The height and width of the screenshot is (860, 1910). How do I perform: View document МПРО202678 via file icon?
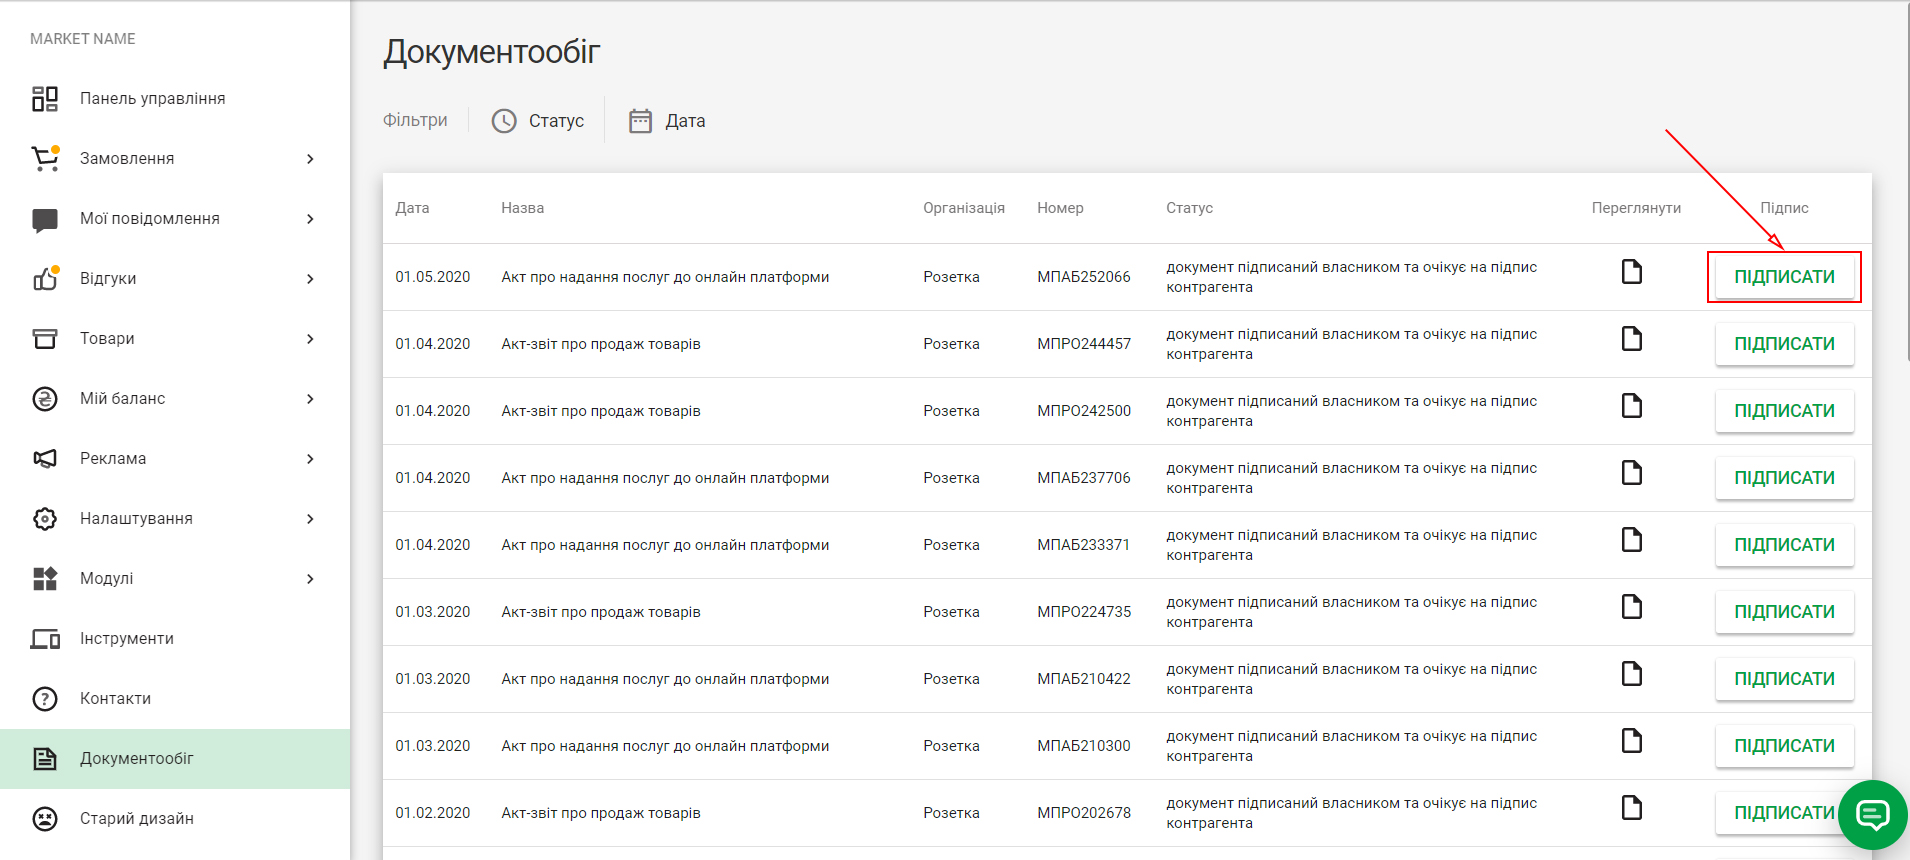click(x=1632, y=808)
